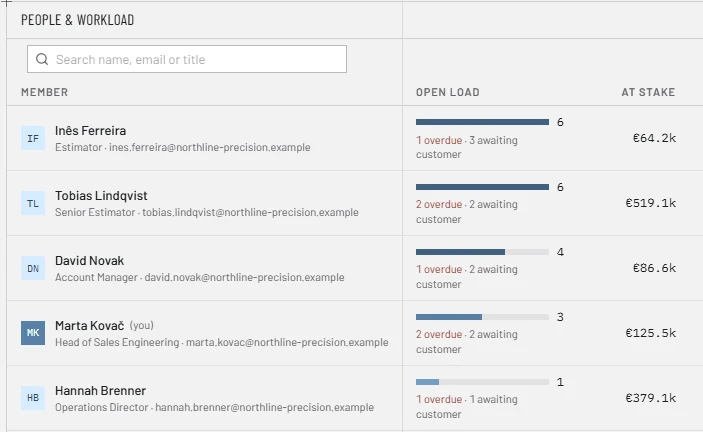This screenshot has height=432, width=703.
Task: Click the €519.1k at stake value
Action: tap(651, 203)
